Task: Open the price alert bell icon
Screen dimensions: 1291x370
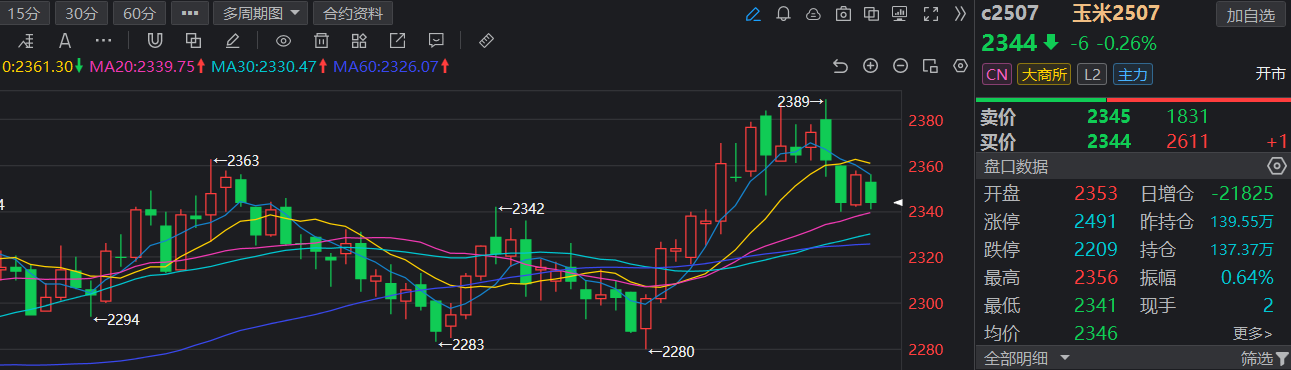Action: coord(784,14)
